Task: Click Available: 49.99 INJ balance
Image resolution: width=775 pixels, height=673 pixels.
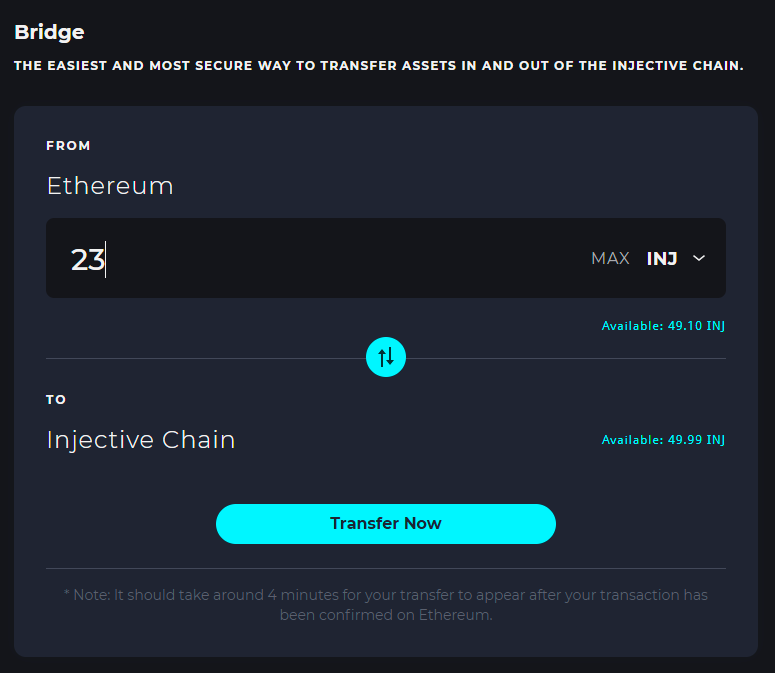Action: (663, 440)
